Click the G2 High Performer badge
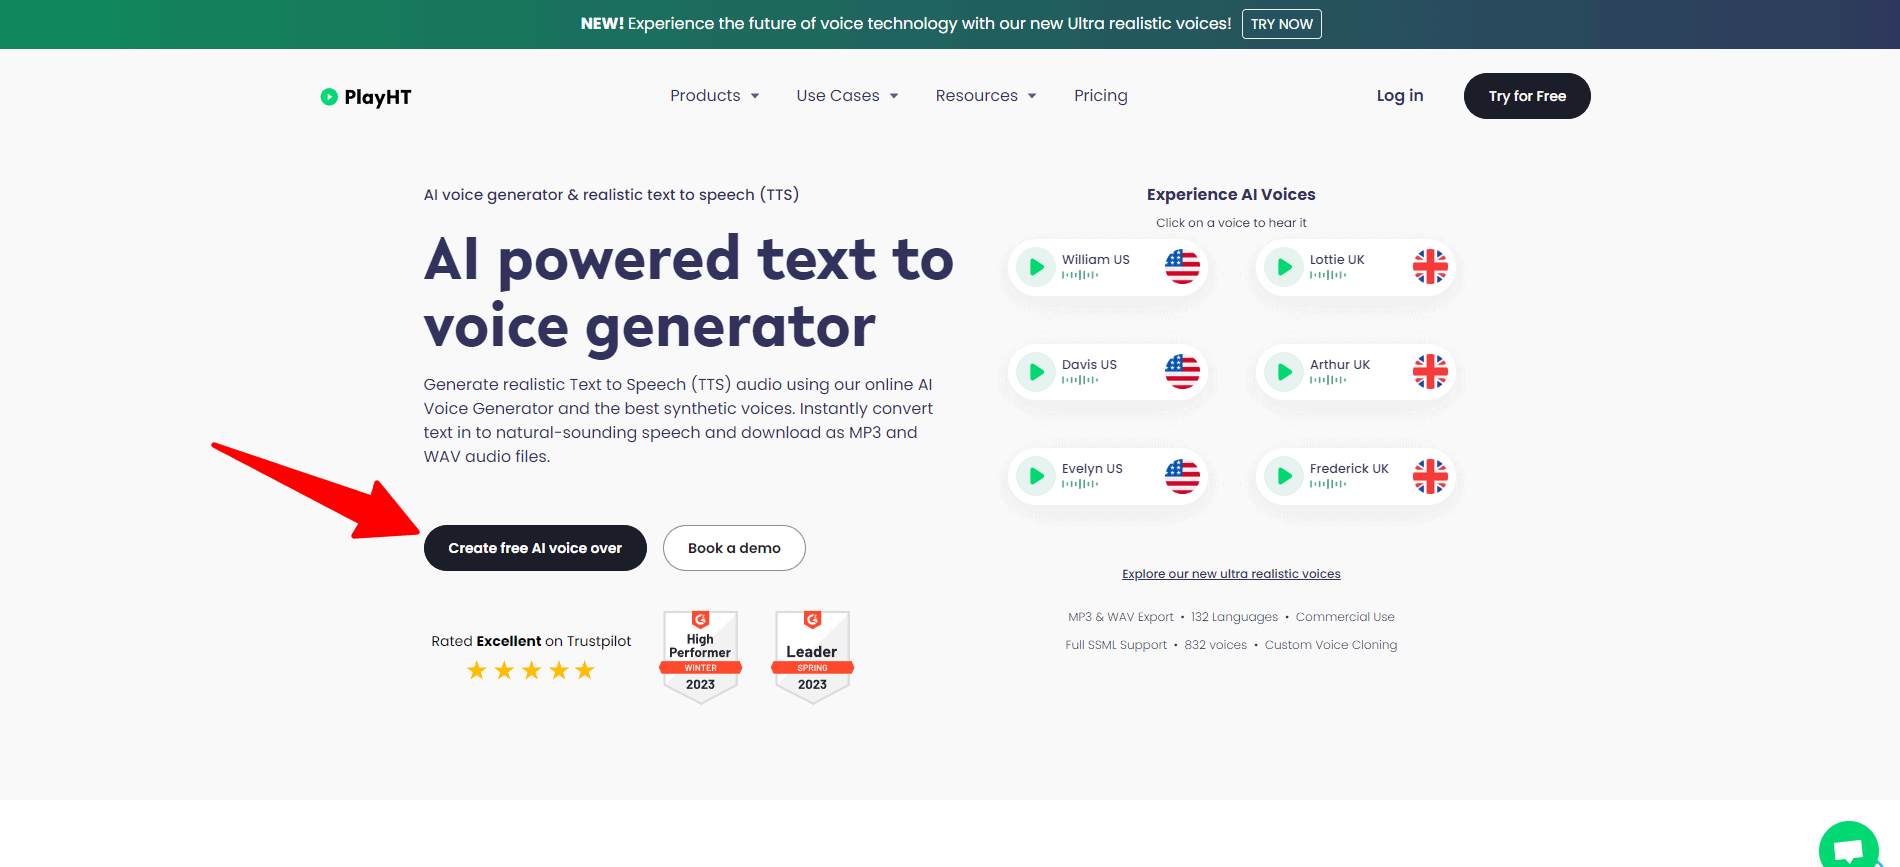Image resolution: width=1900 pixels, height=867 pixels. click(x=700, y=657)
